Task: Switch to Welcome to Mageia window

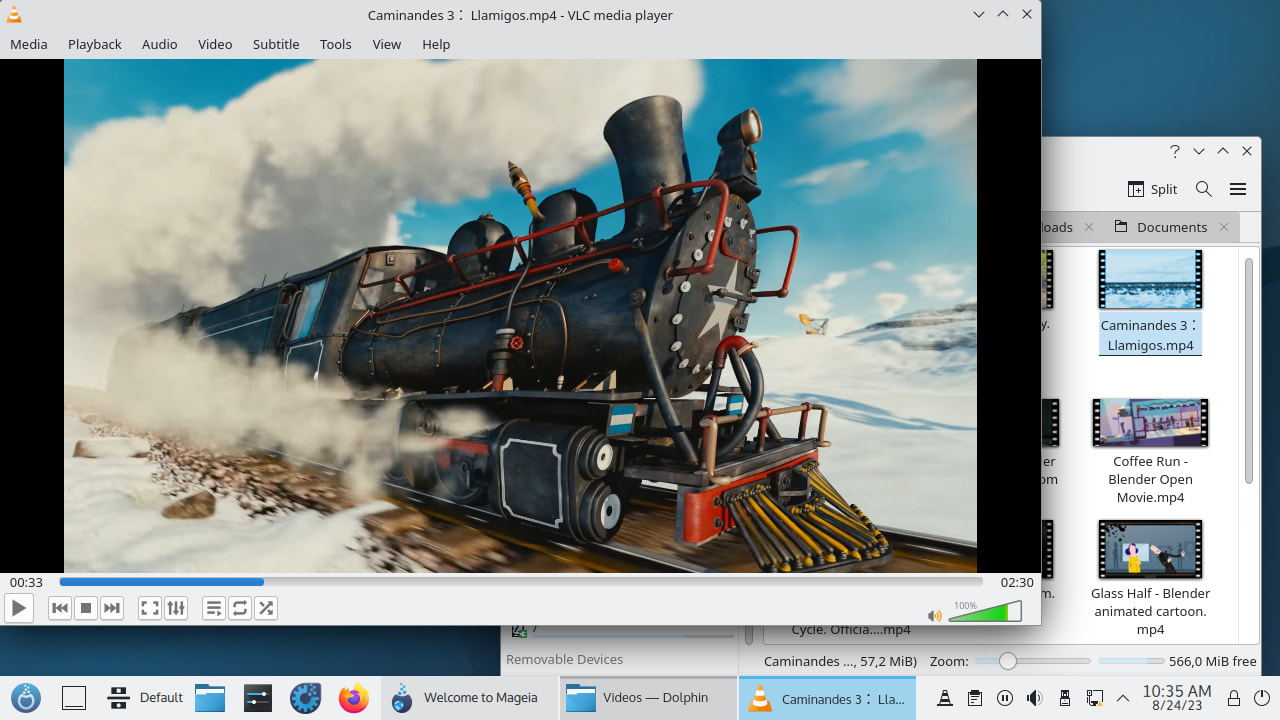Action: pyautogui.click(x=468, y=698)
